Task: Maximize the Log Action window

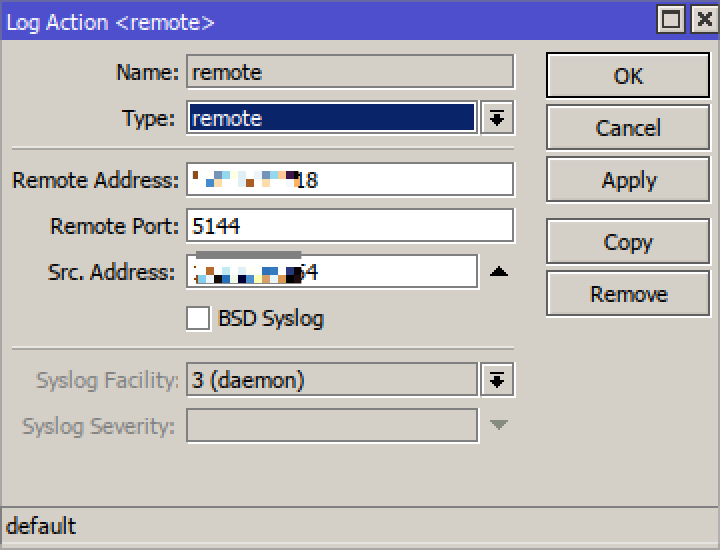Action: [672, 20]
